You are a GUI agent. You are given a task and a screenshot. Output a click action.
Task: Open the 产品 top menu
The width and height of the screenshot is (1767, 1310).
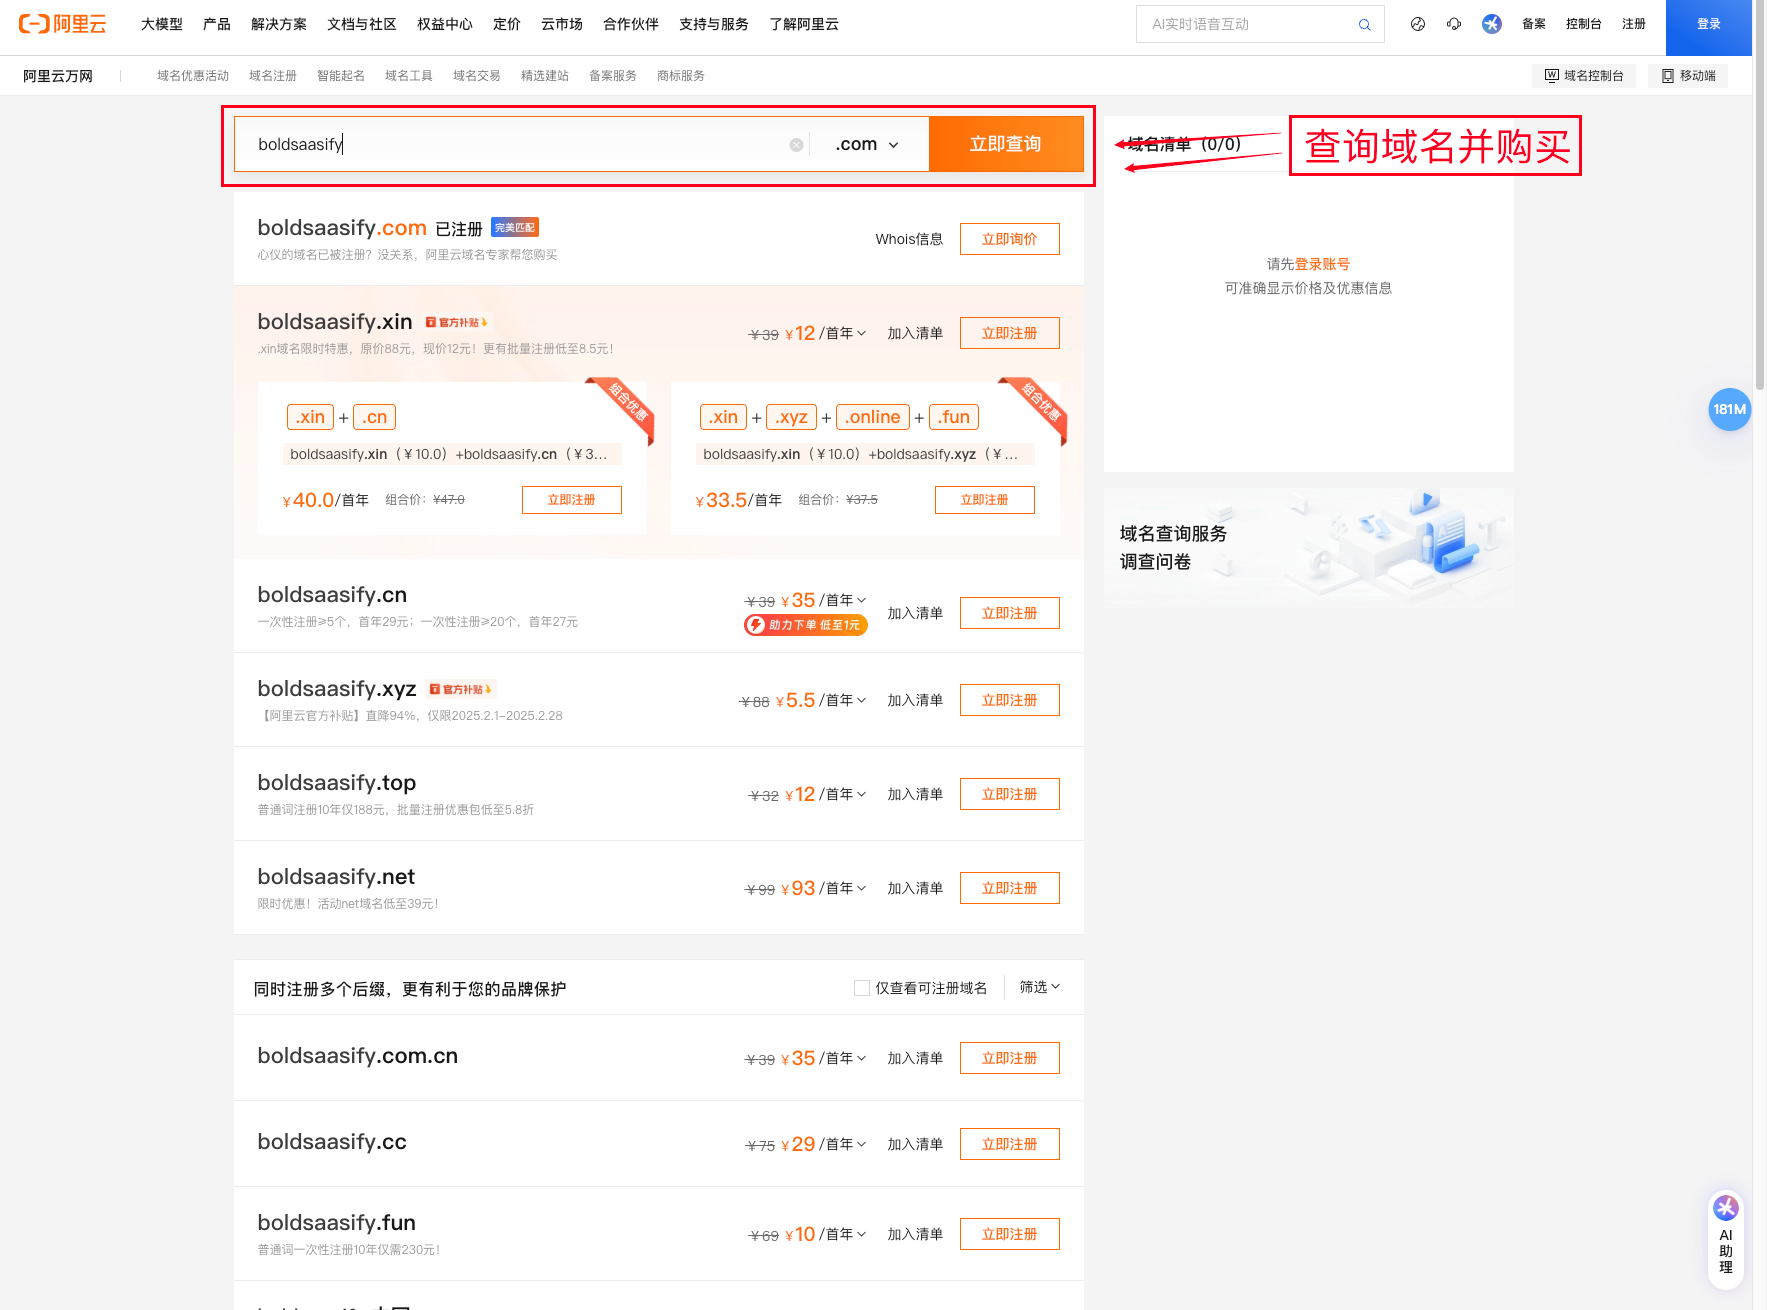(217, 24)
